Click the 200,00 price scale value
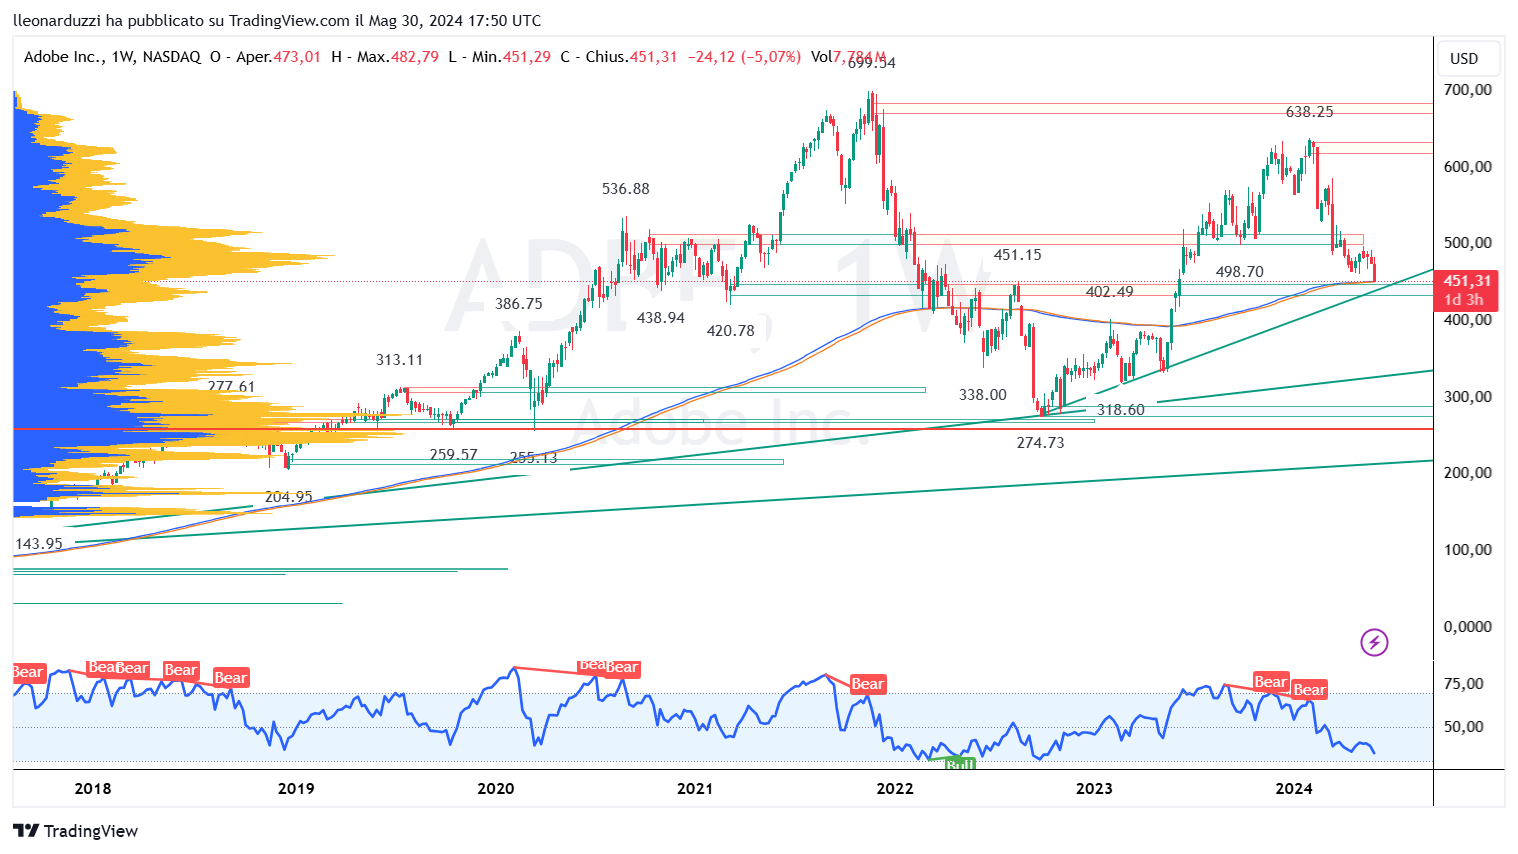 tap(1468, 473)
